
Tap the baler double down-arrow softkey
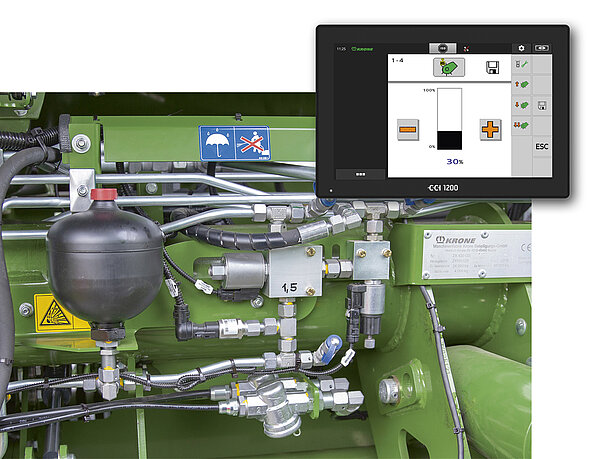click(521, 126)
